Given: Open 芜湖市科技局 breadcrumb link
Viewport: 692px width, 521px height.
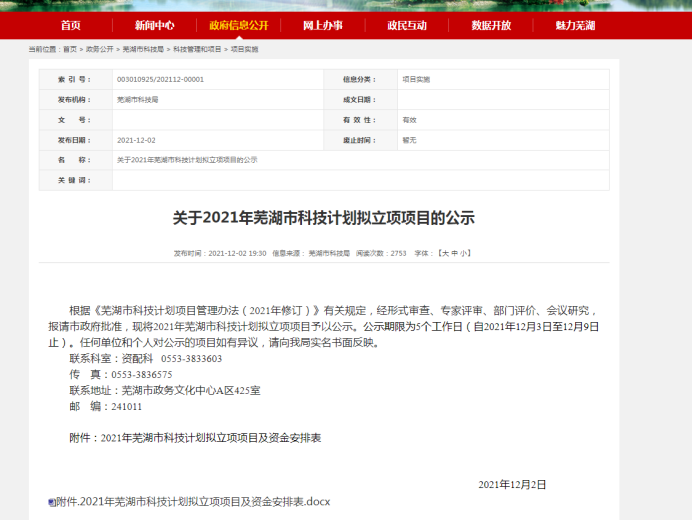Looking at the screenshot, I should (x=141, y=48).
